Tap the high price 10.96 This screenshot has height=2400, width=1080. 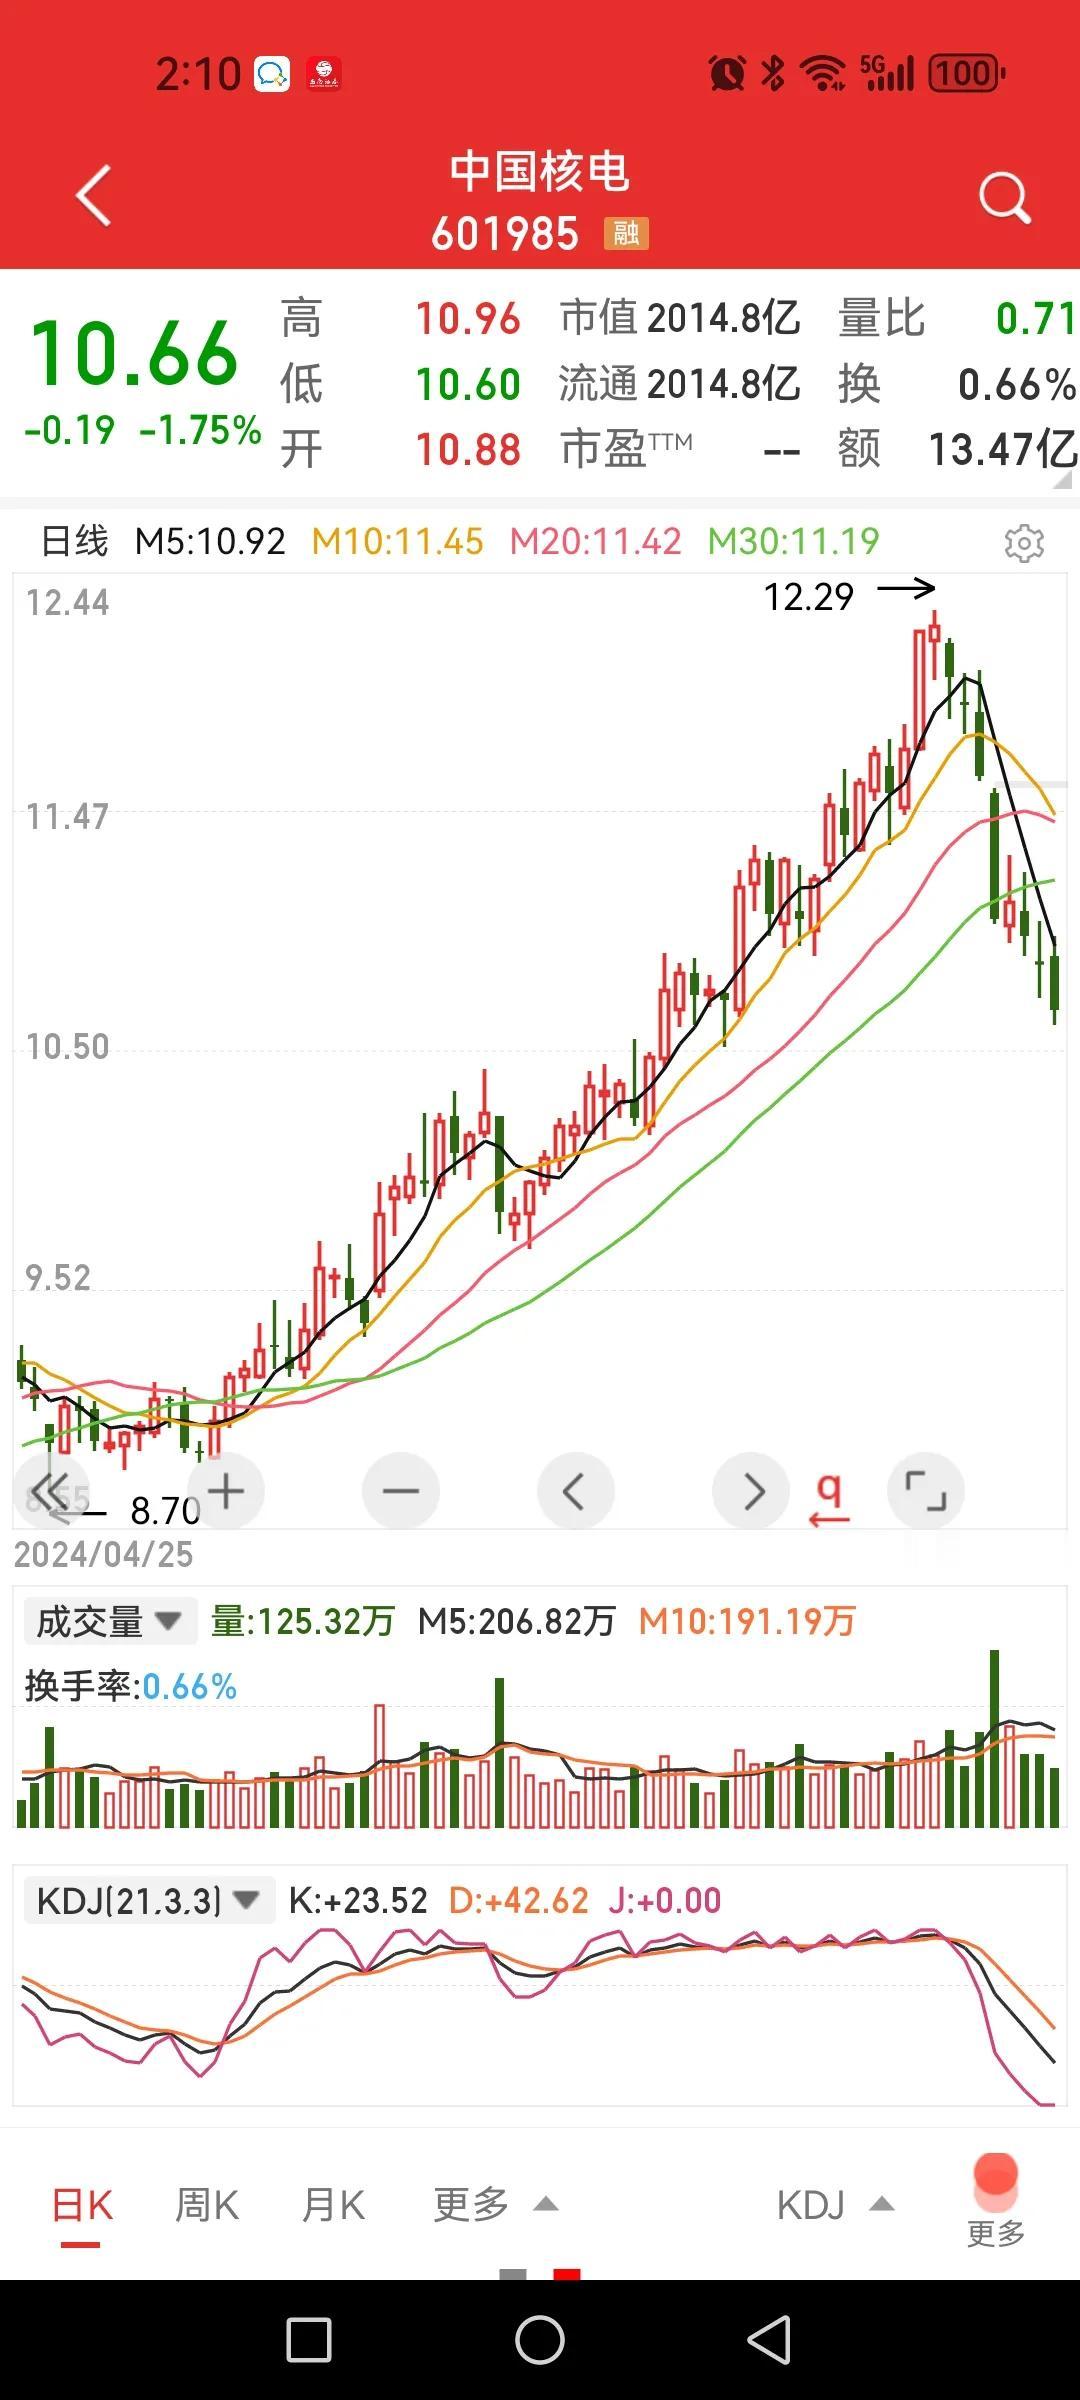(x=468, y=319)
